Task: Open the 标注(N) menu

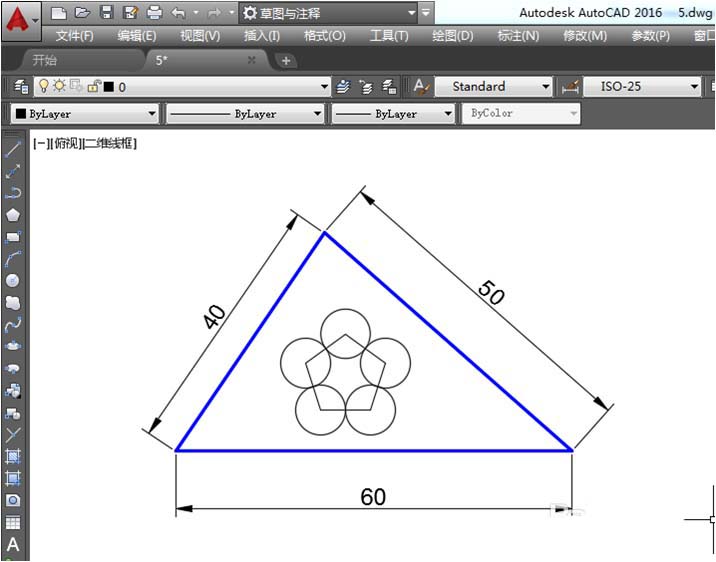Action: point(518,36)
